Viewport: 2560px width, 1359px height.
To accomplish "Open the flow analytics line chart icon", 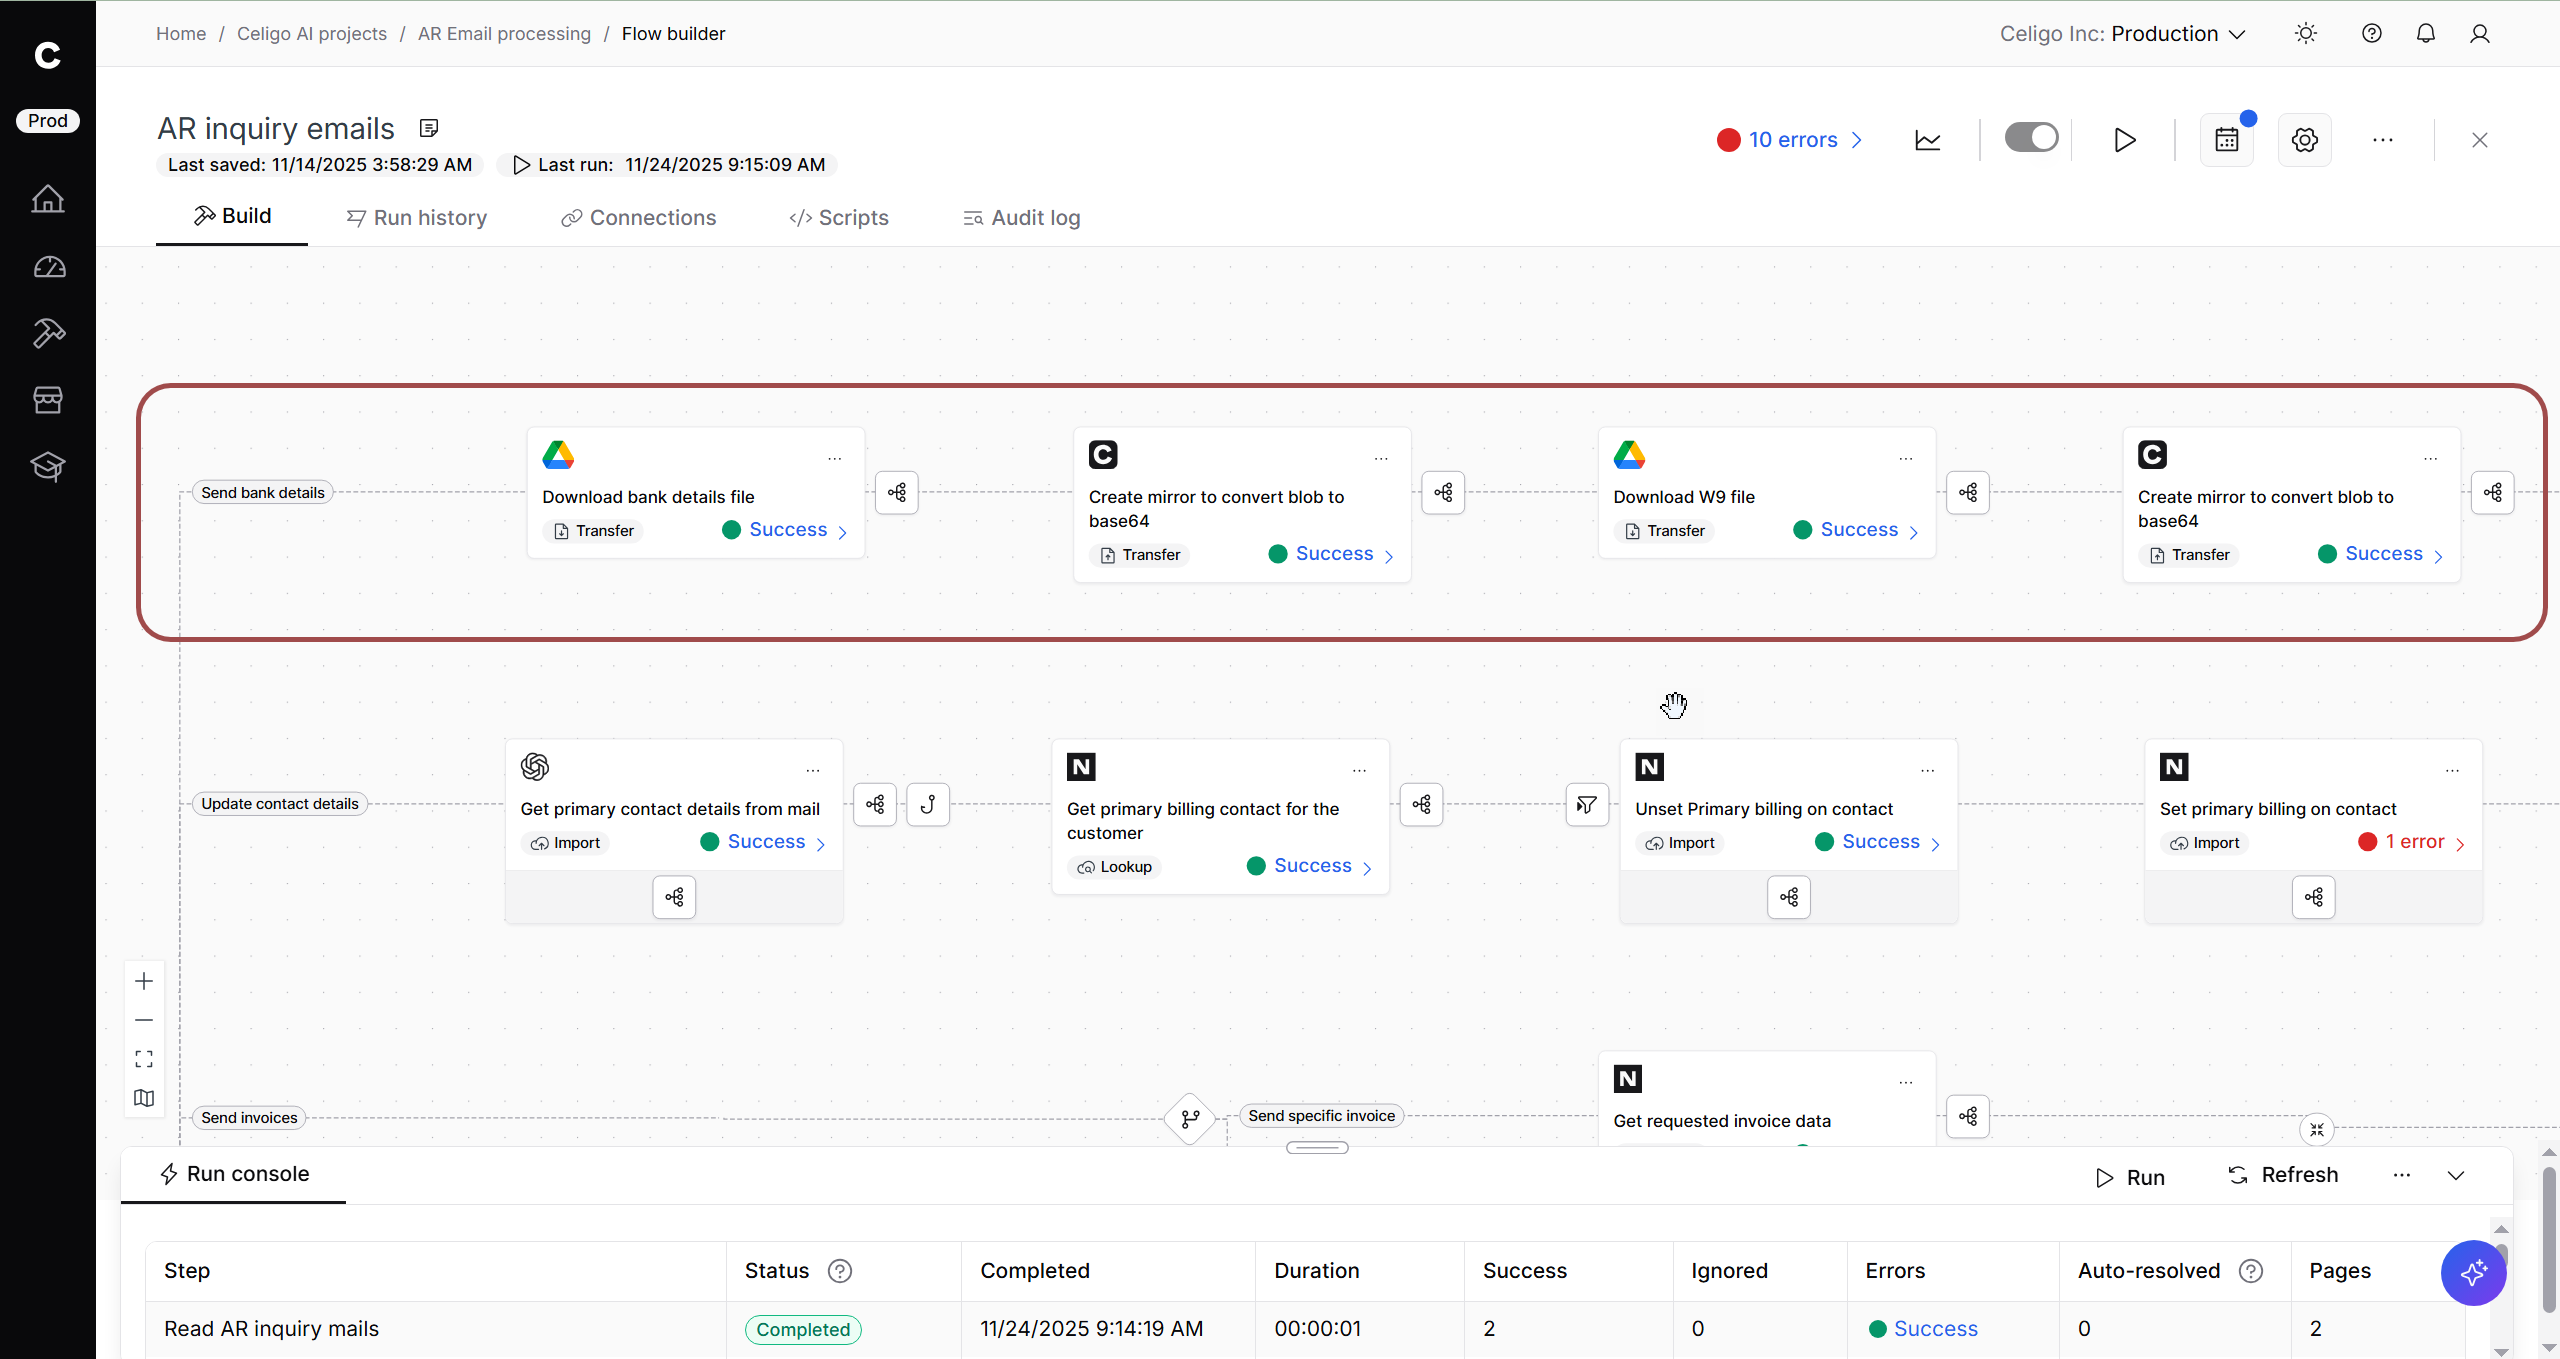I will [x=1927, y=140].
